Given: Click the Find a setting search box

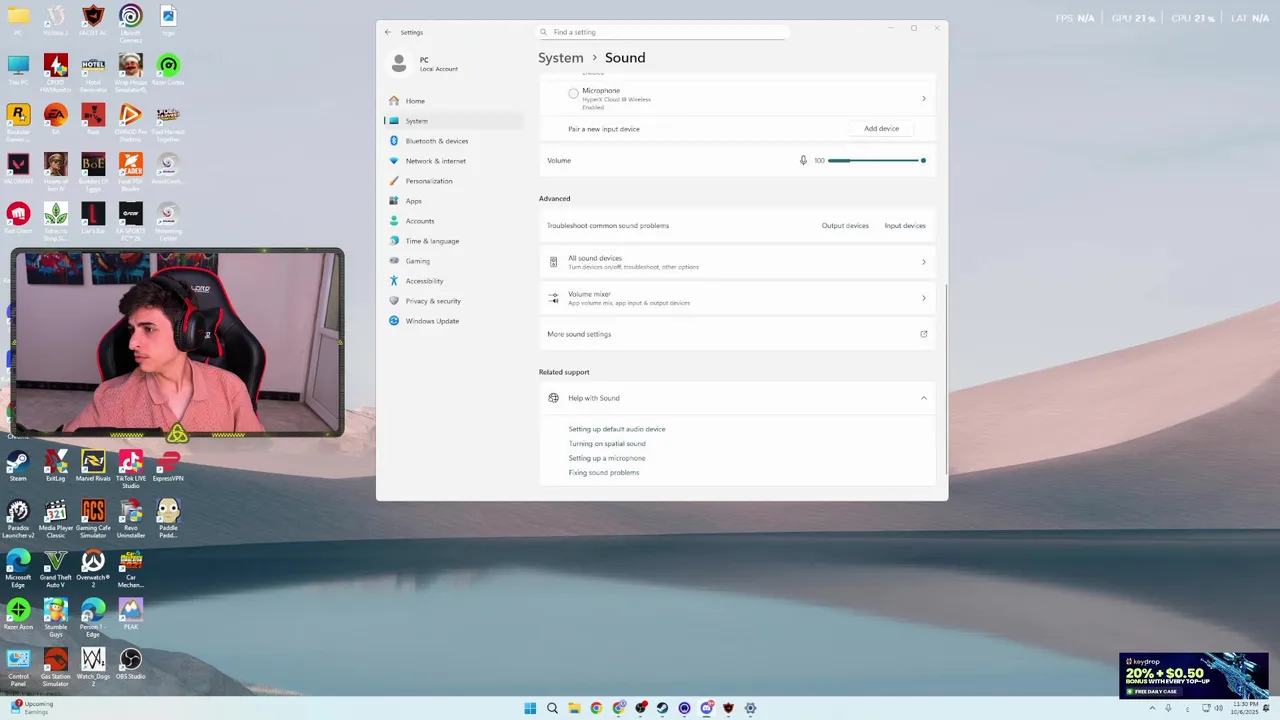Looking at the screenshot, I should [662, 32].
